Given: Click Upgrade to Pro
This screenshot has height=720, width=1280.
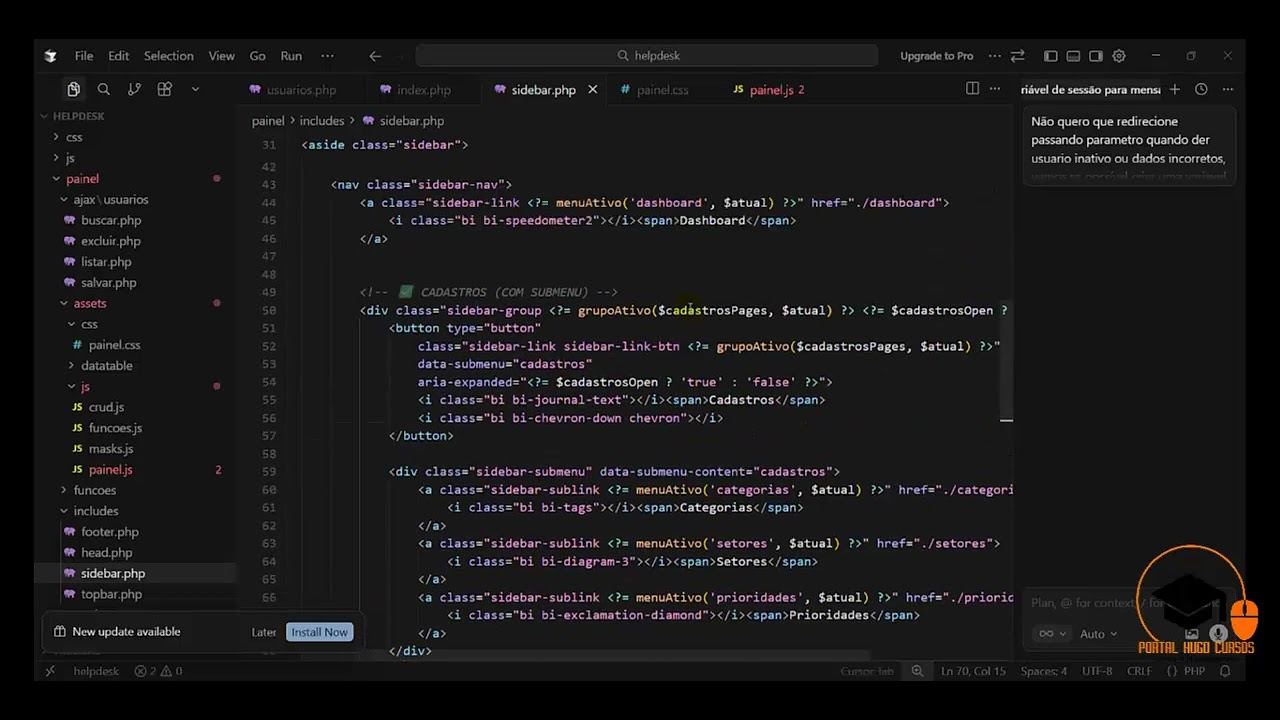Looking at the screenshot, I should [x=936, y=56].
